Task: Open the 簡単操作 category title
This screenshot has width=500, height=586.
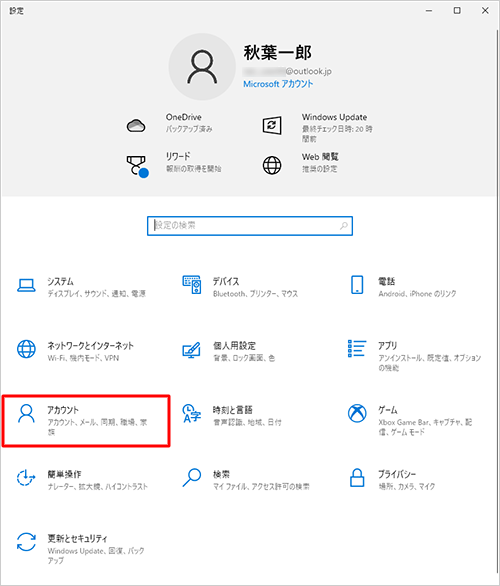Action: [x=64, y=474]
